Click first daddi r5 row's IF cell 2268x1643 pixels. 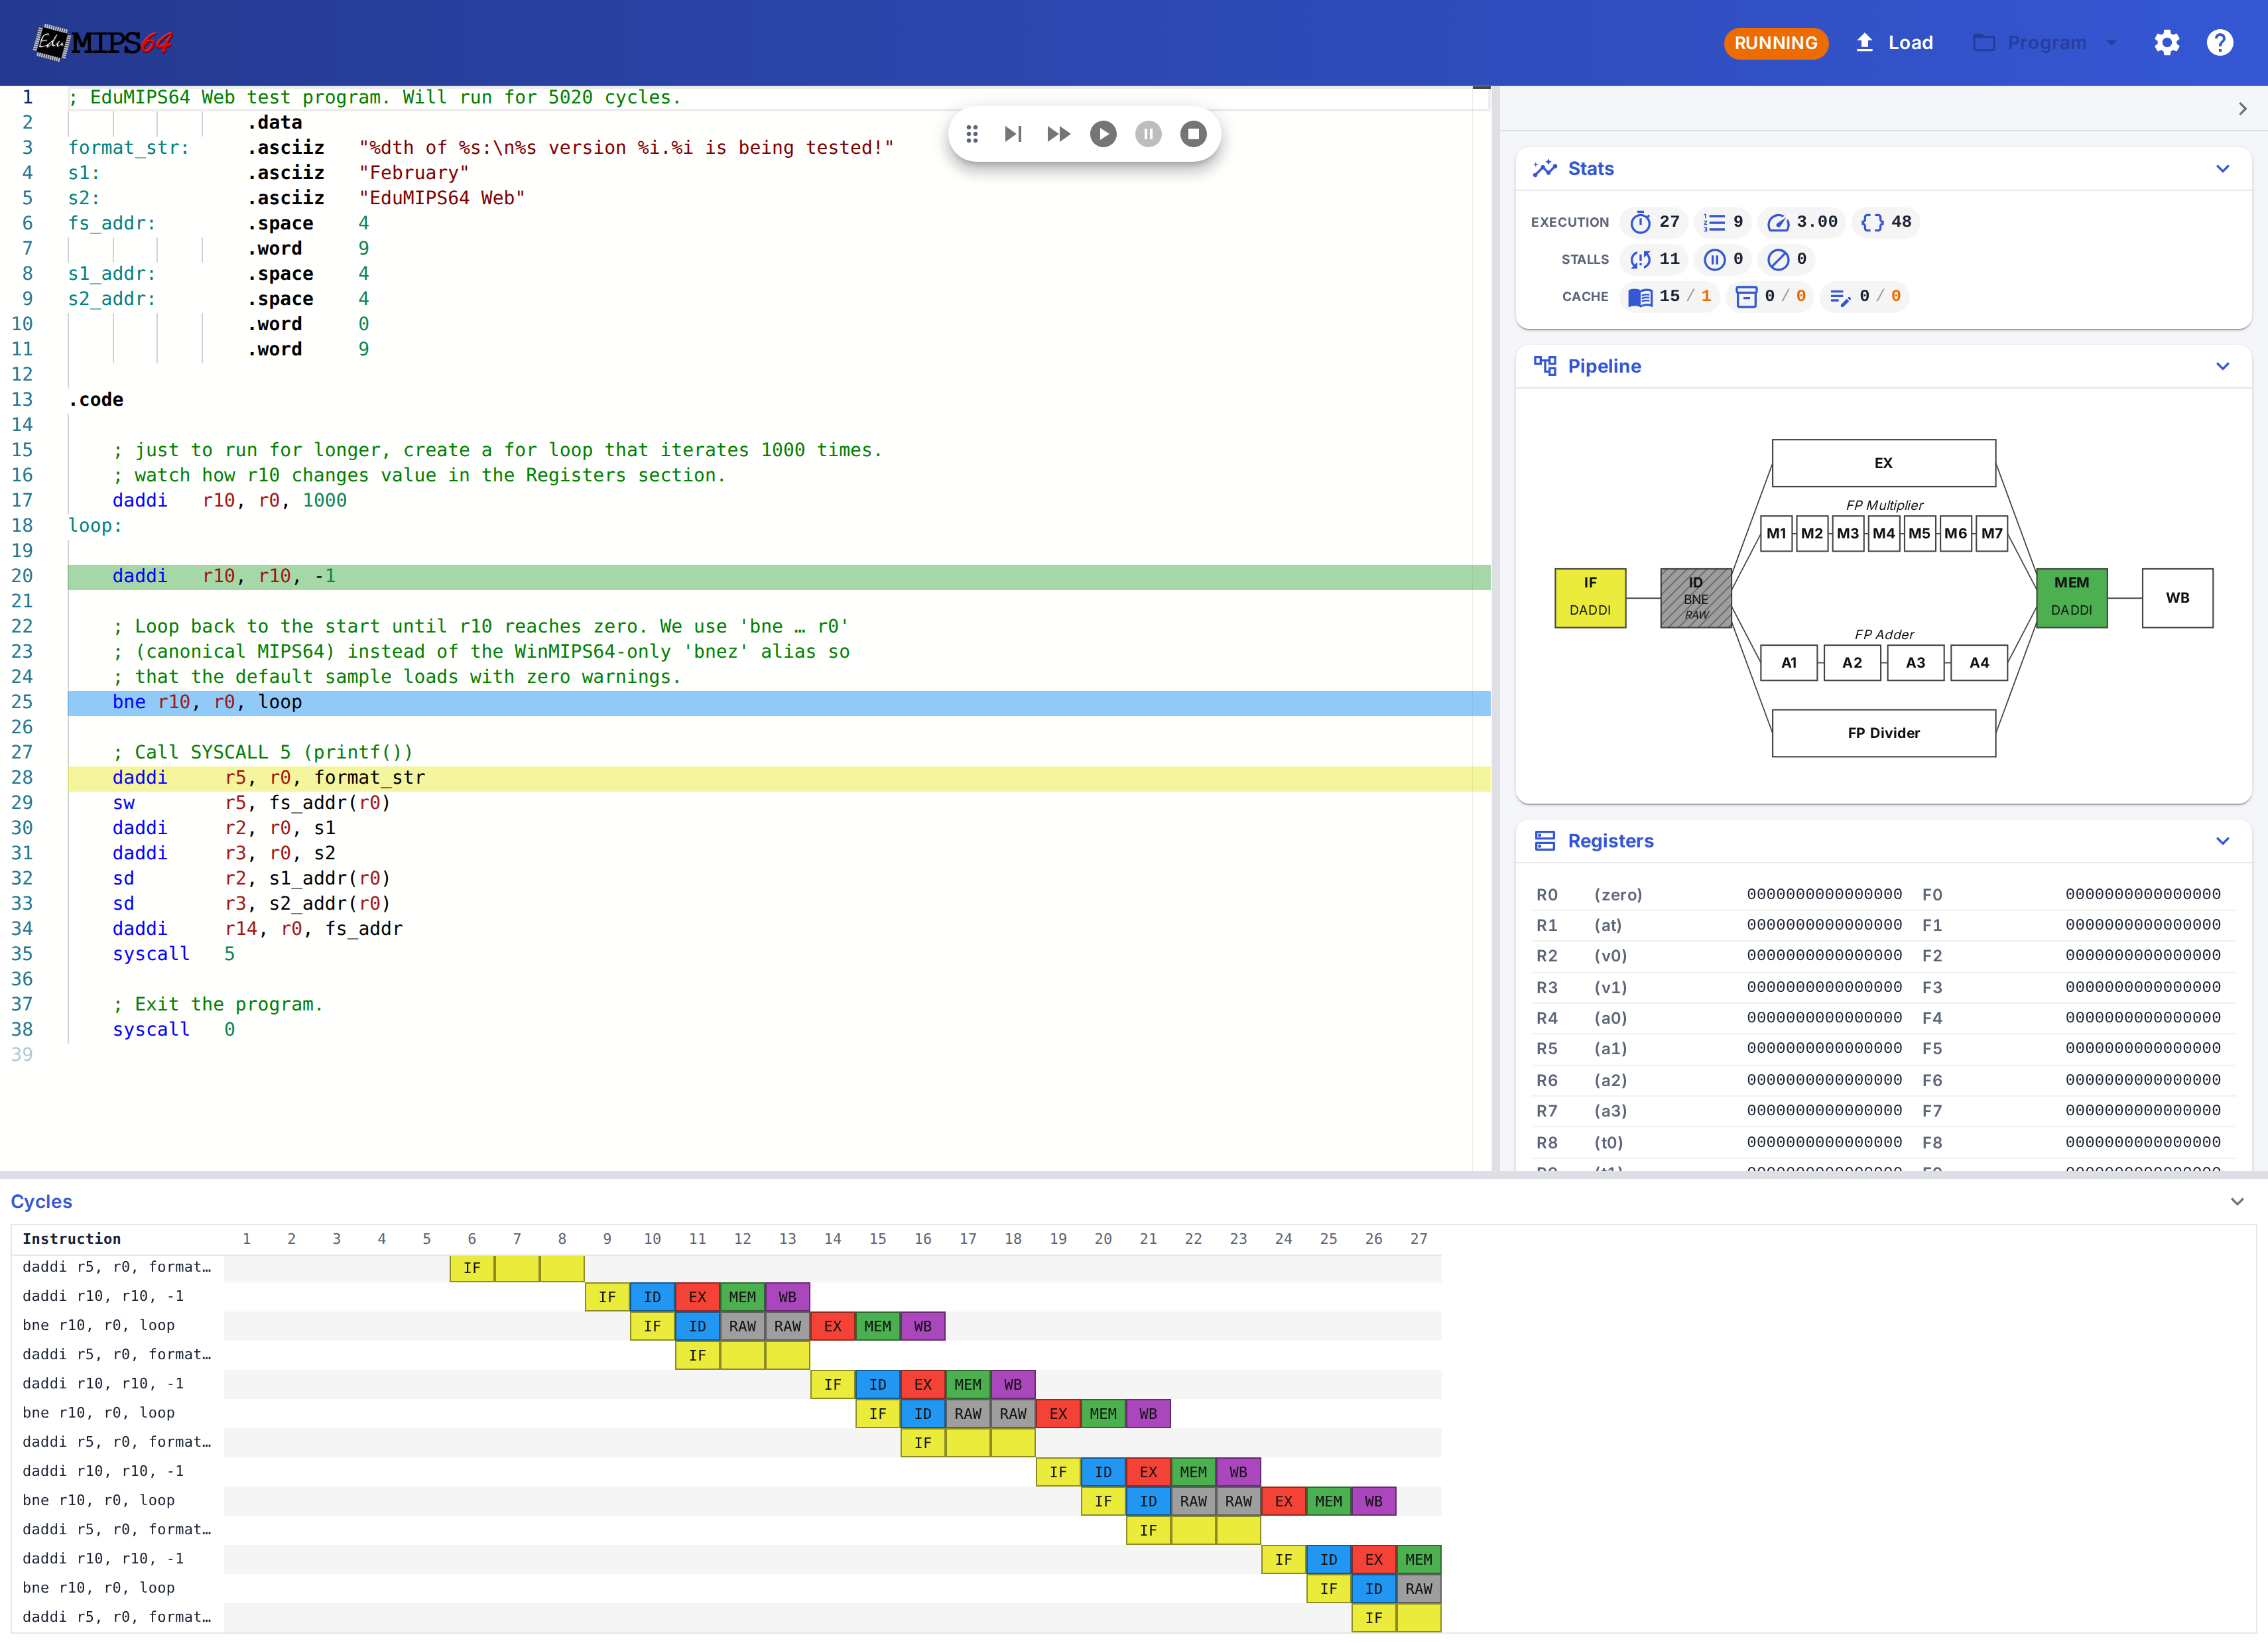472,1268
